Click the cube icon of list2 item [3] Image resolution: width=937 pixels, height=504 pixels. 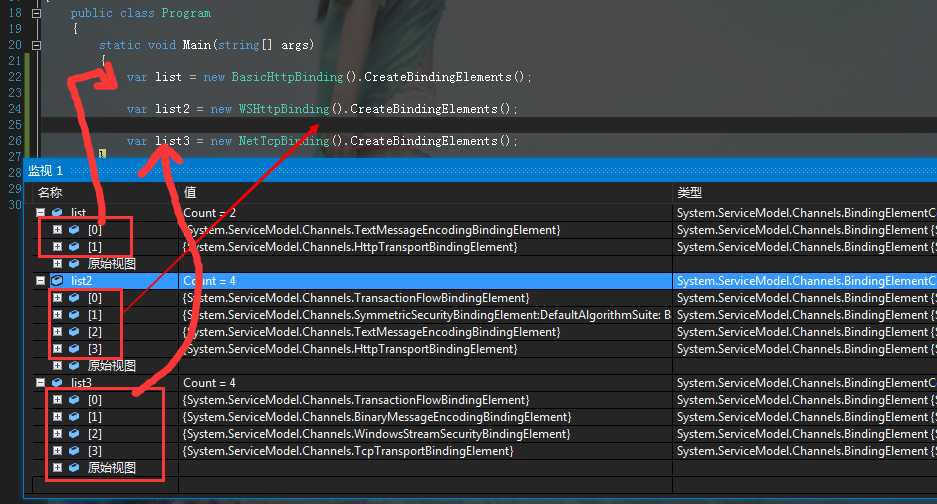(74, 349)
